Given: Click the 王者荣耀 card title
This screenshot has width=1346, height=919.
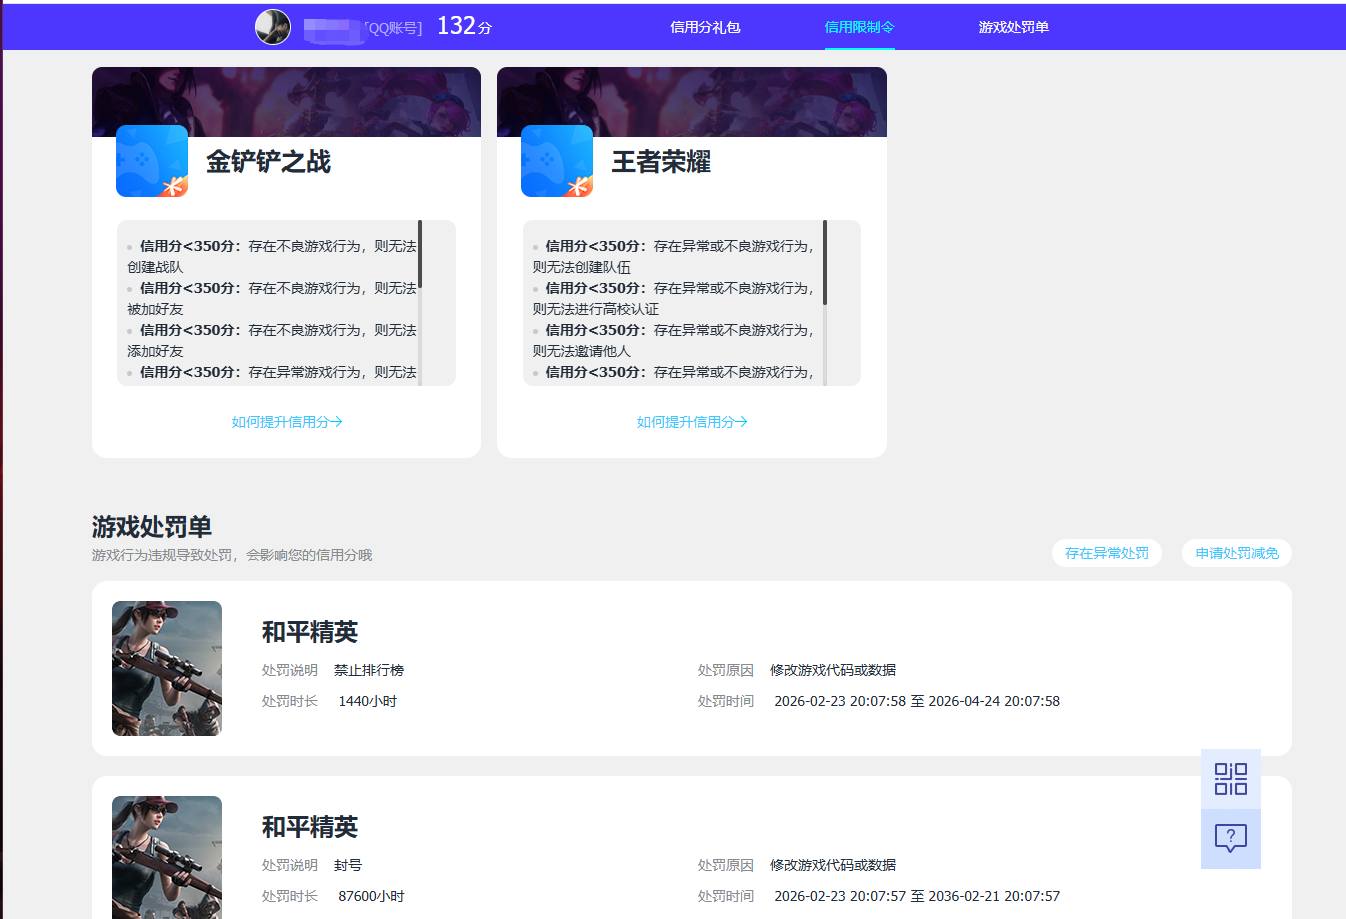Looking at the screenshot, I should coord(661,162).
